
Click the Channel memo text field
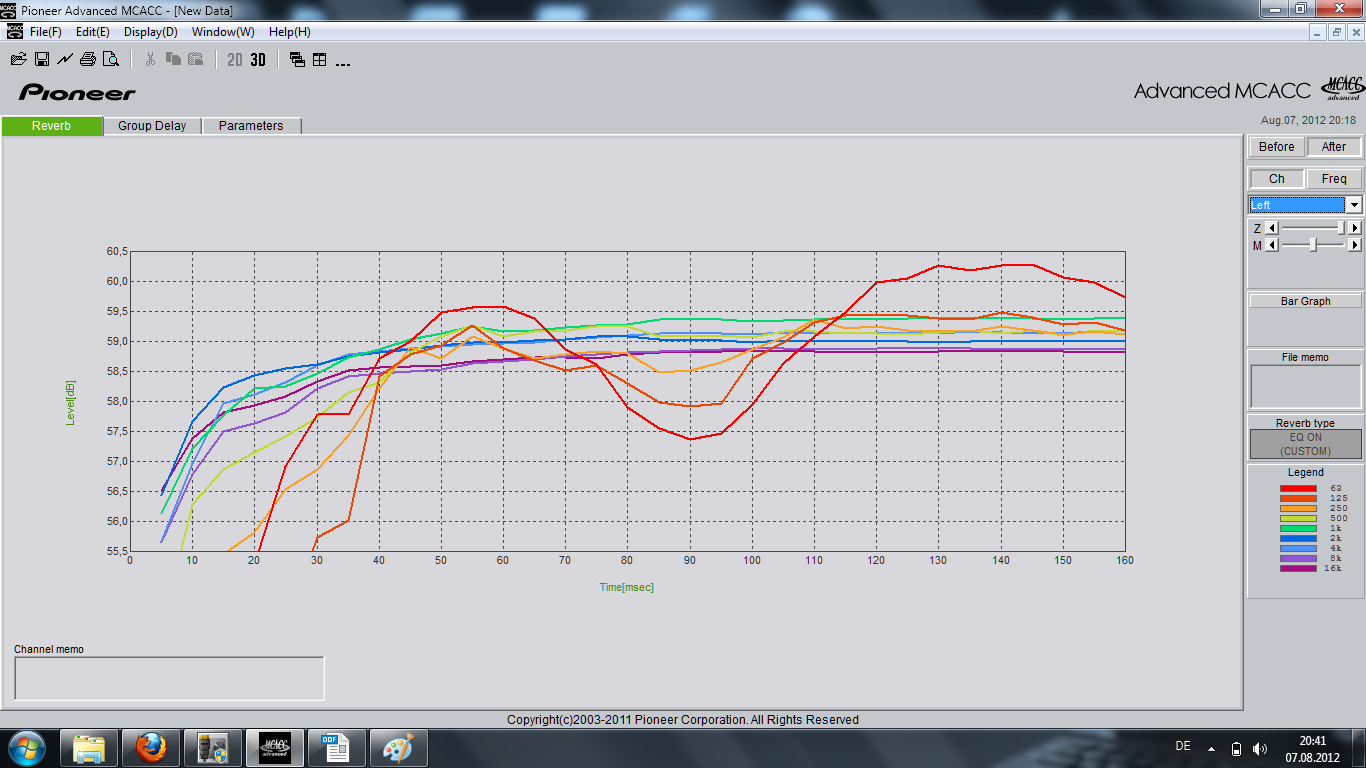pos(169,678)
